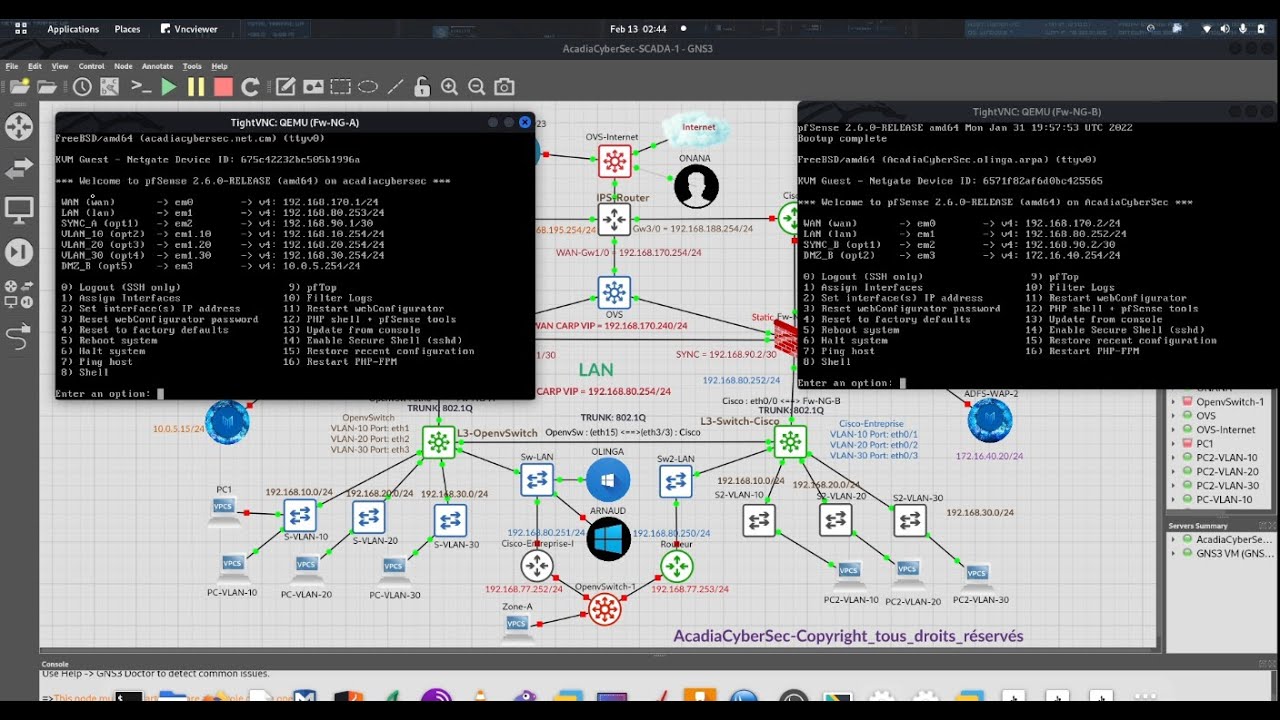This screenshot has width=1280, height=720.
Task: Toggle the lock items padlock icon
Action: click(x=422, y=87)
